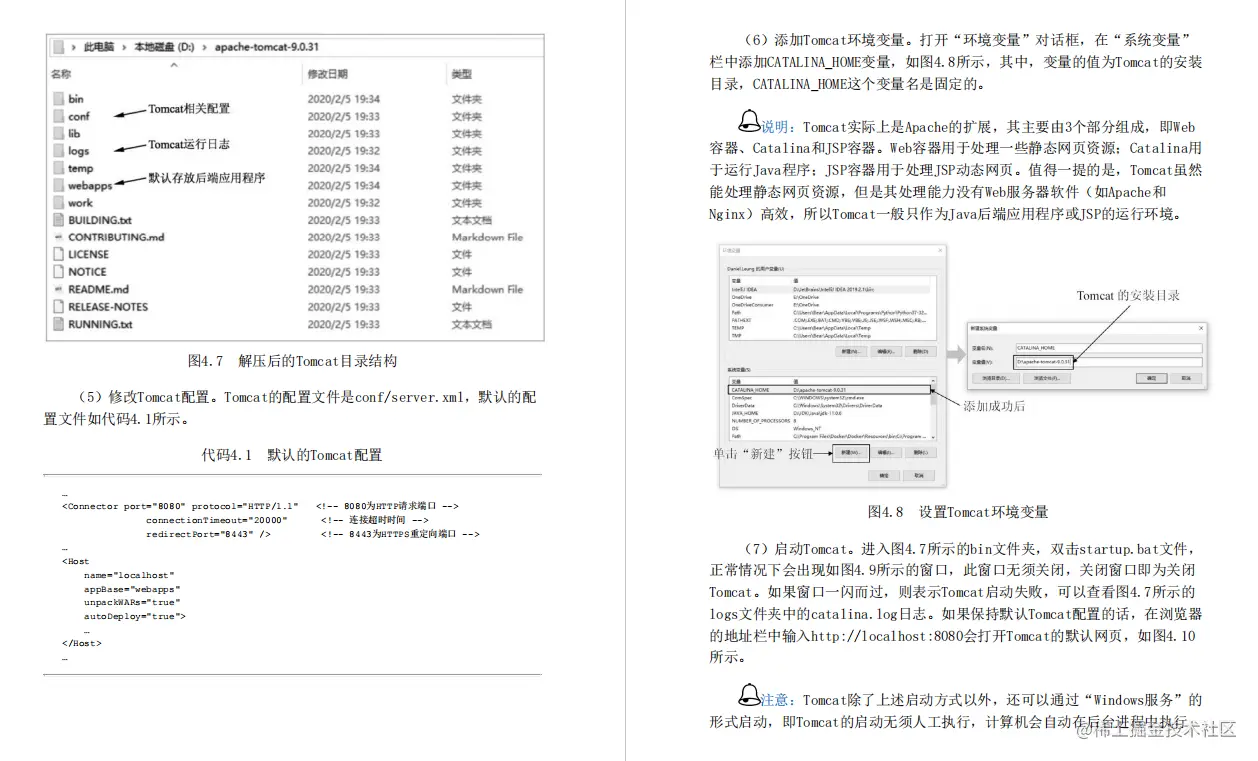Sort by the 修改日期 column header
Screen dimensions: 1258x761
click(327, 74)
